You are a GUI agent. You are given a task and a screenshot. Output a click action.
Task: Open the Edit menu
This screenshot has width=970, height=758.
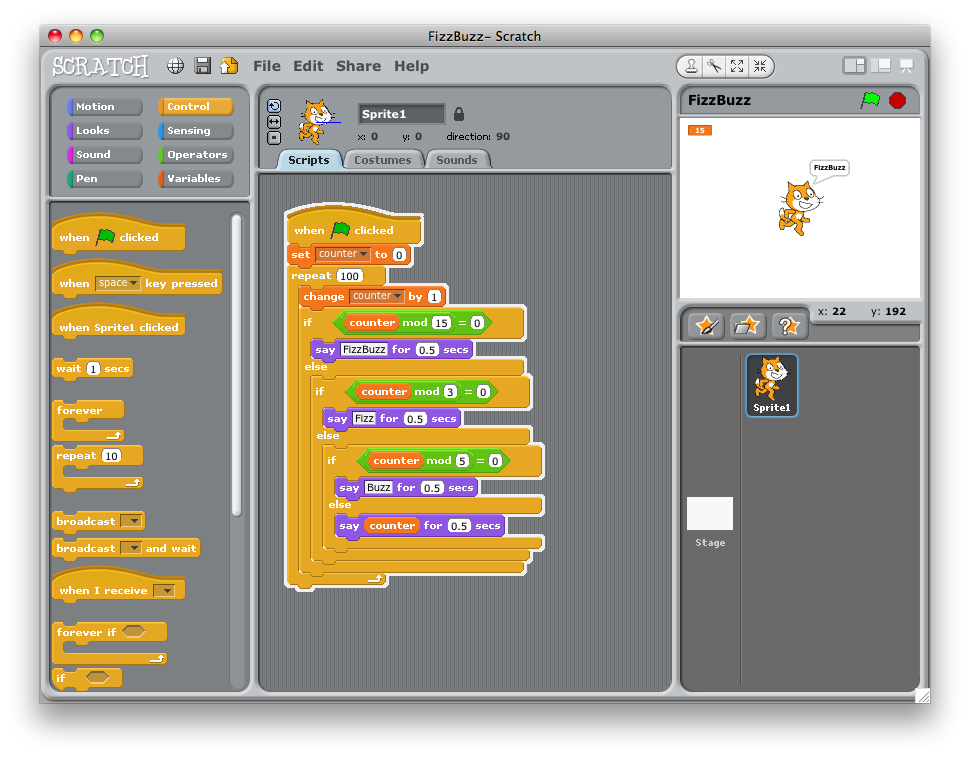point(308,66)
